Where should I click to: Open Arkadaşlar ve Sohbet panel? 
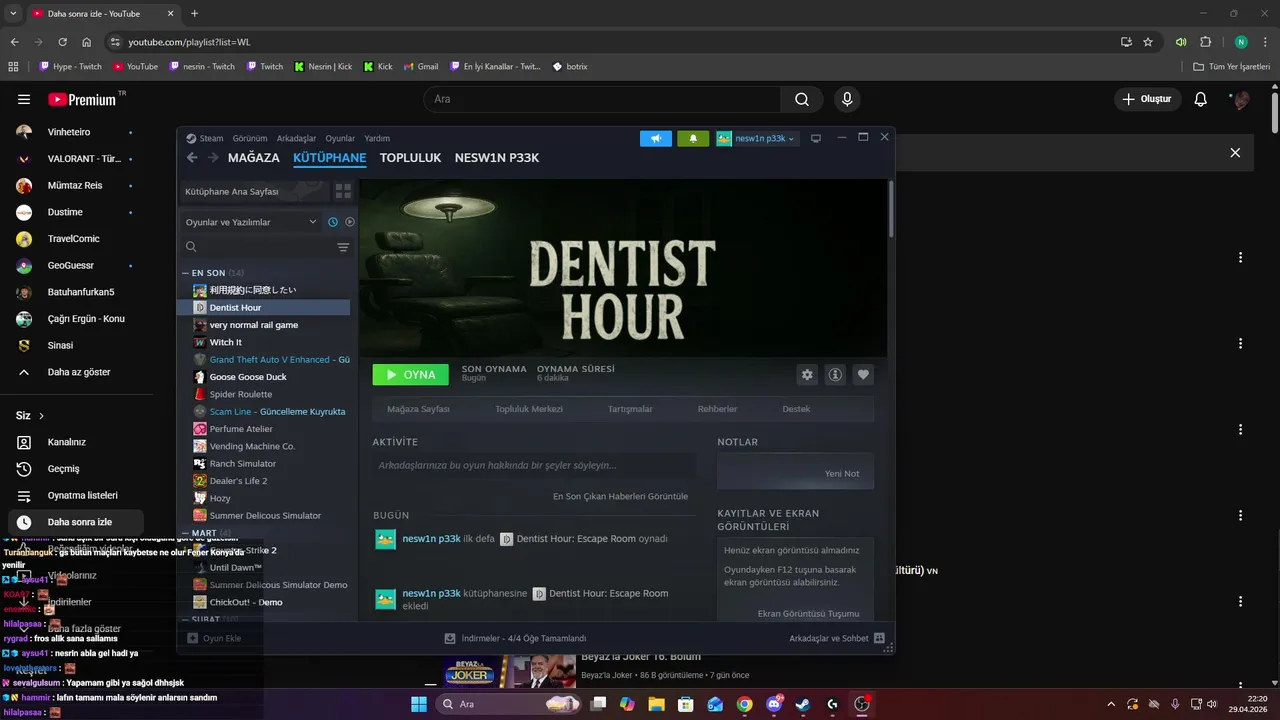837,638
